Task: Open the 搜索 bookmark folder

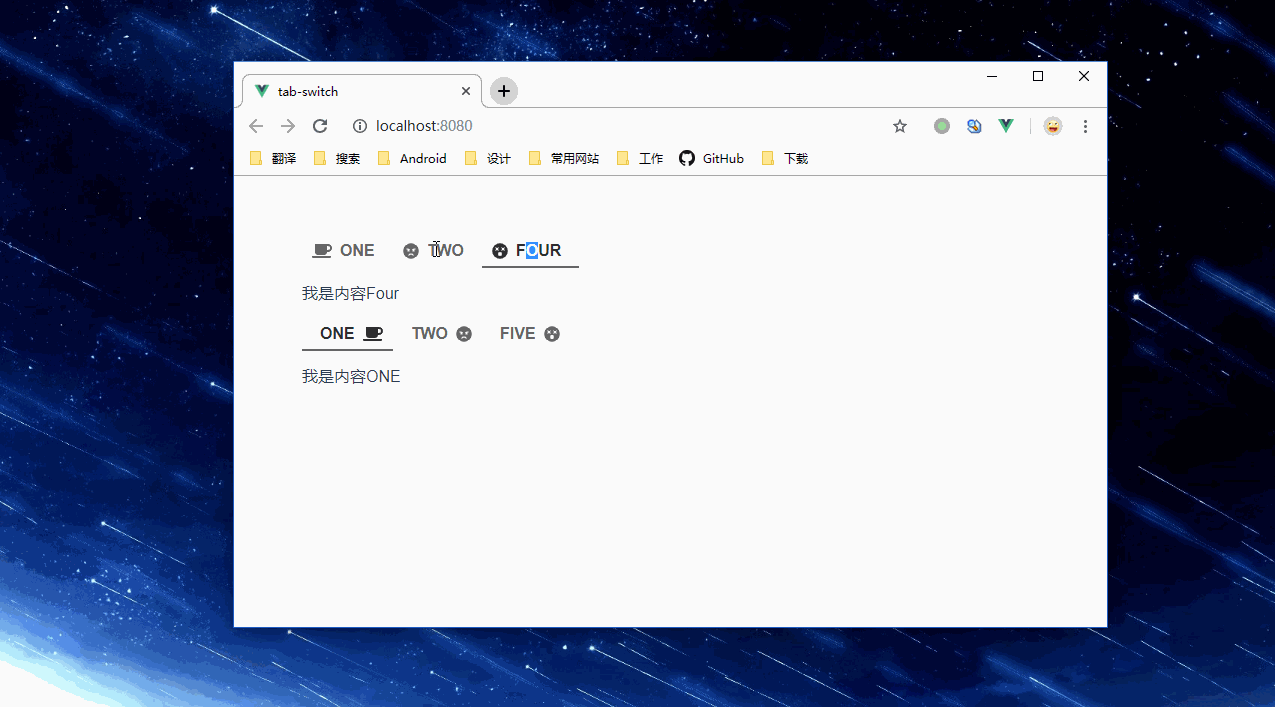Action: click(x=337, y=158)
